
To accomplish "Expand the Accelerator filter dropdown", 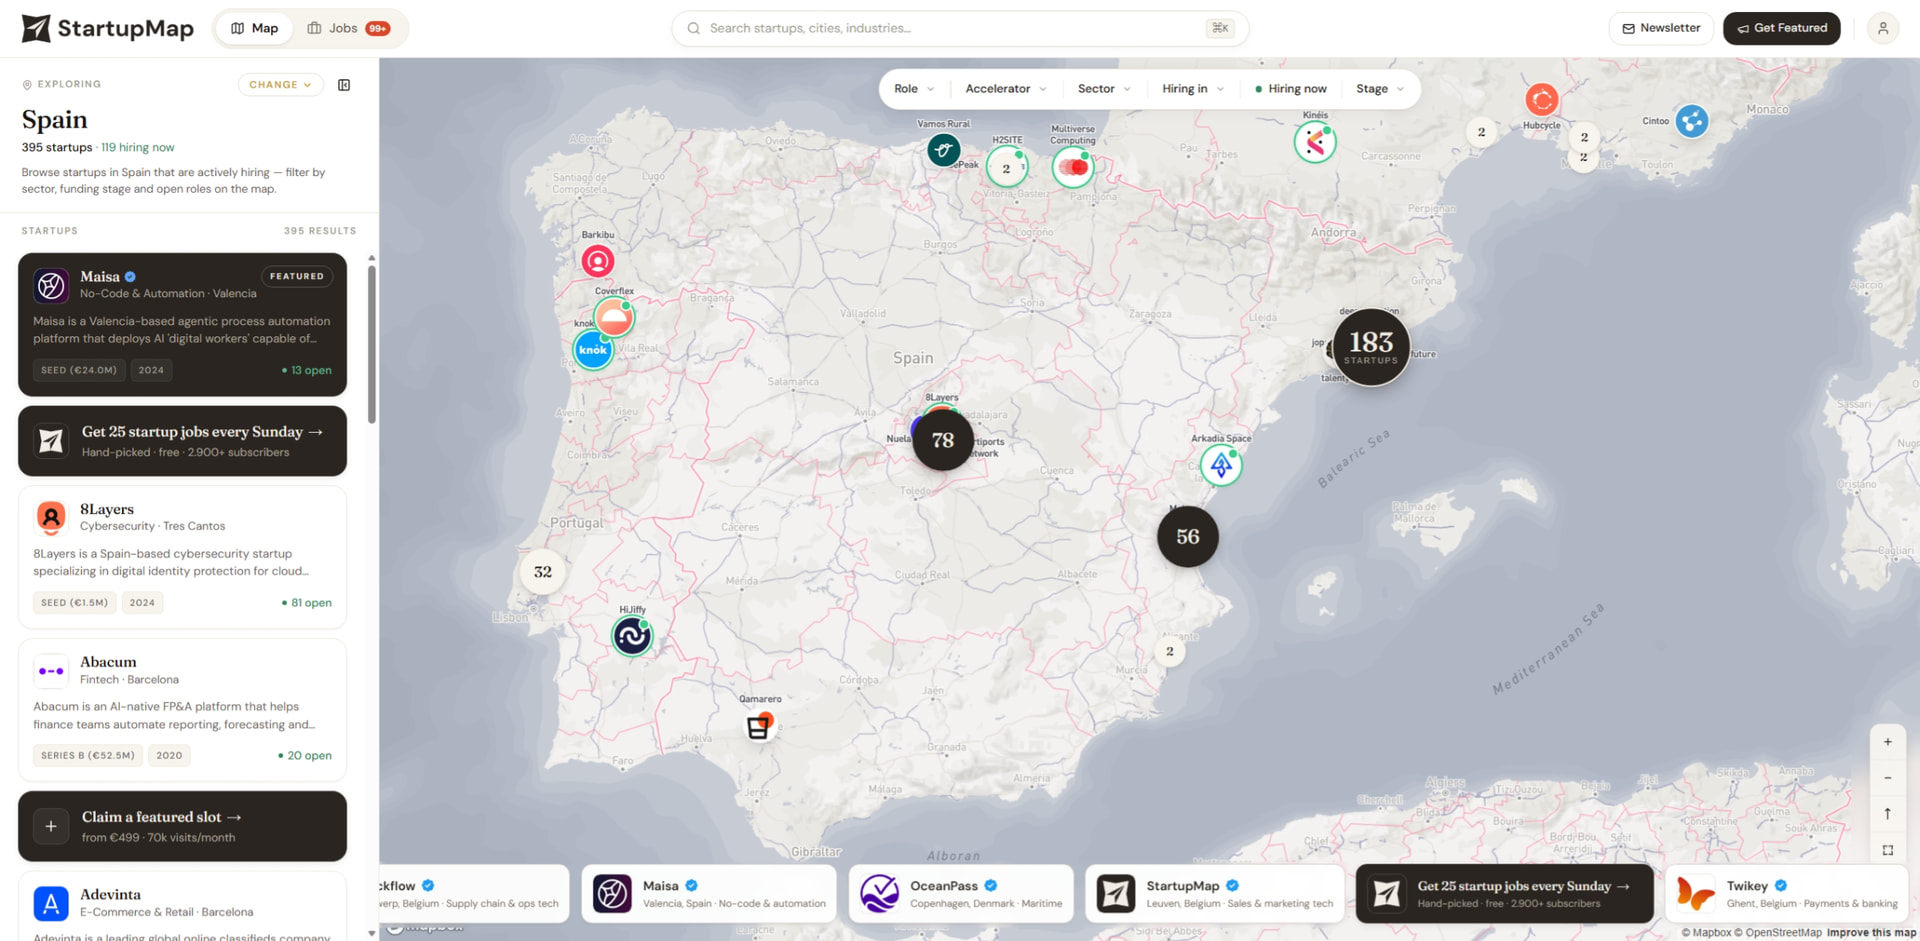I will [x=1006, y=89].
